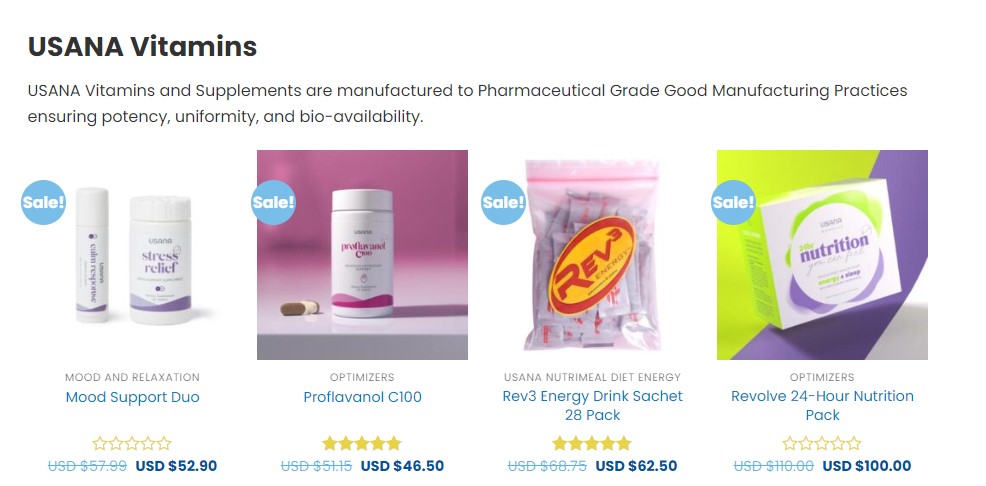Follow Revolve 24-Hour Nutrition Pack link

[822, 405]
